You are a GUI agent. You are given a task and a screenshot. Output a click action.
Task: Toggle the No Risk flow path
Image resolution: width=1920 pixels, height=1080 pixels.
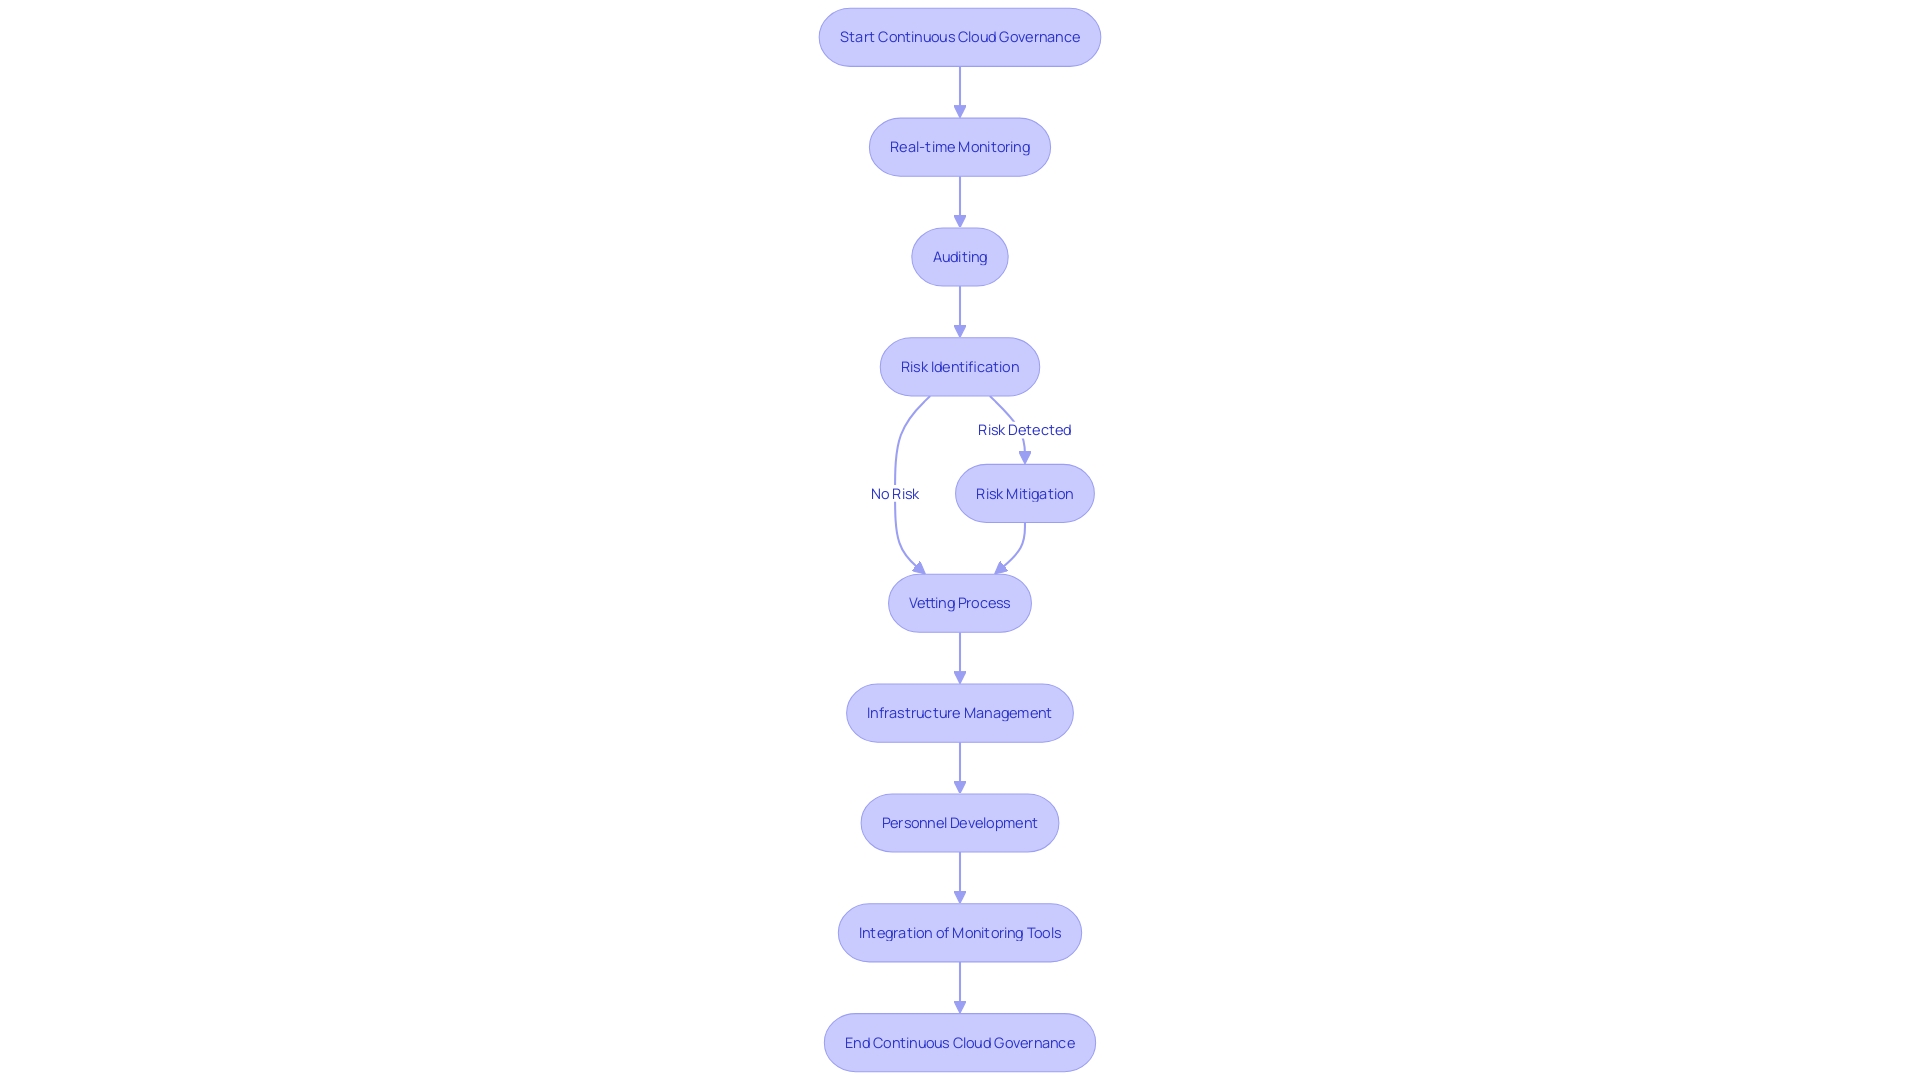pos(894,492)
